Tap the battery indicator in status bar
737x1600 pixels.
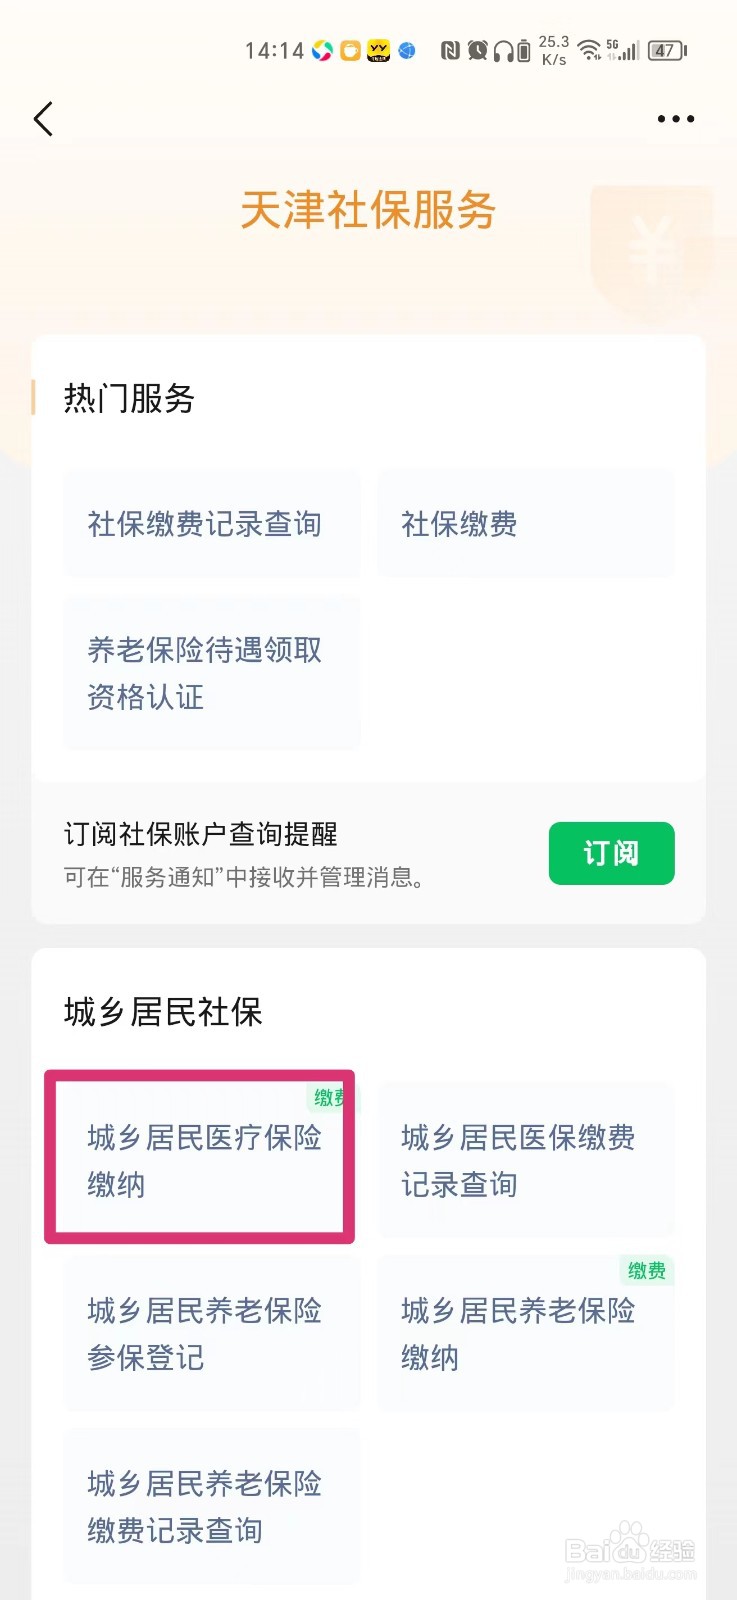667,50
